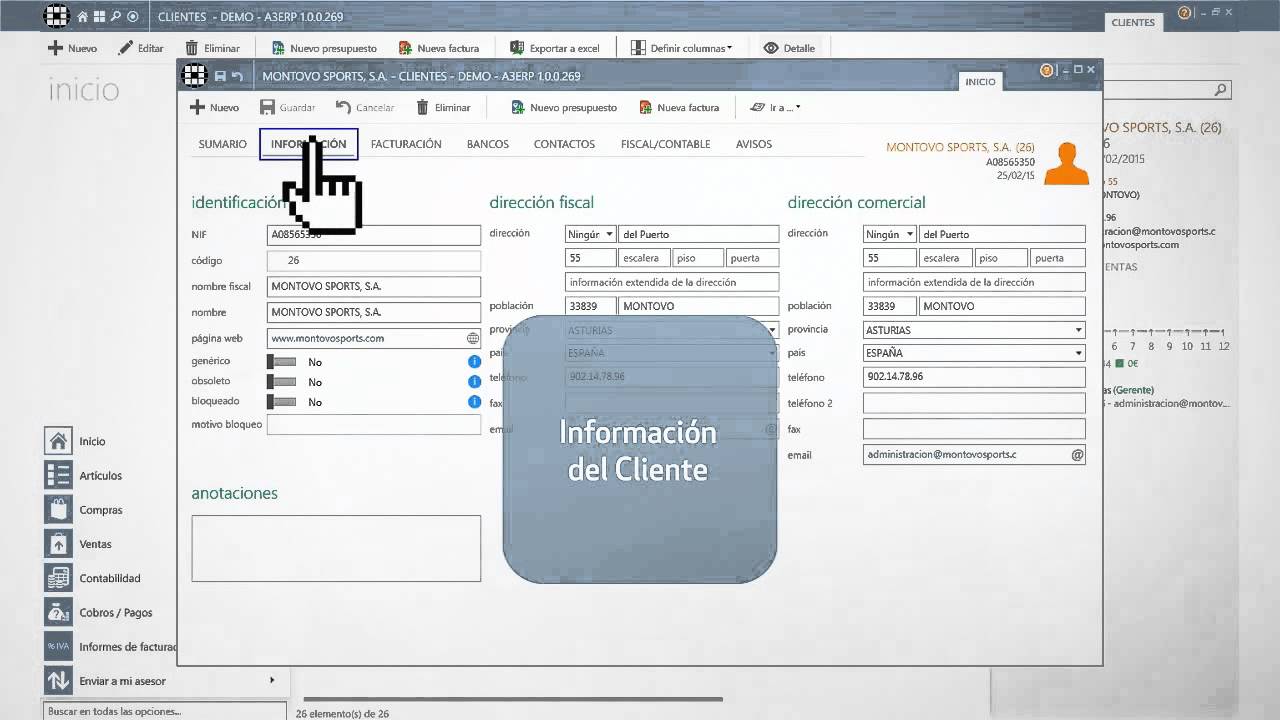This screenshot has height=720, width=1280.
Task: Toggle the genérico switch
Action: click(x=282, y=362)
